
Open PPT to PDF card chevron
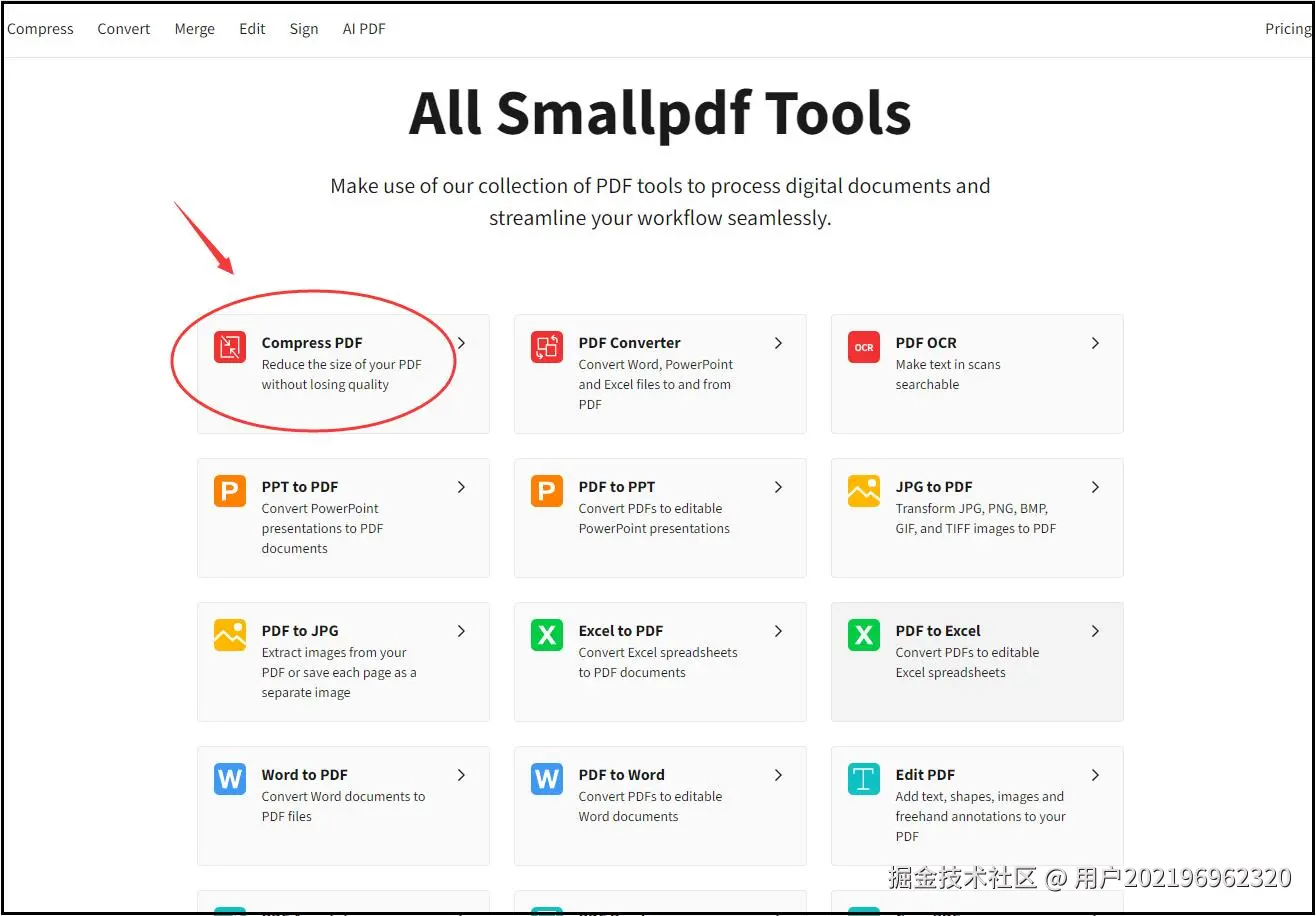click(x=461, y=487)
